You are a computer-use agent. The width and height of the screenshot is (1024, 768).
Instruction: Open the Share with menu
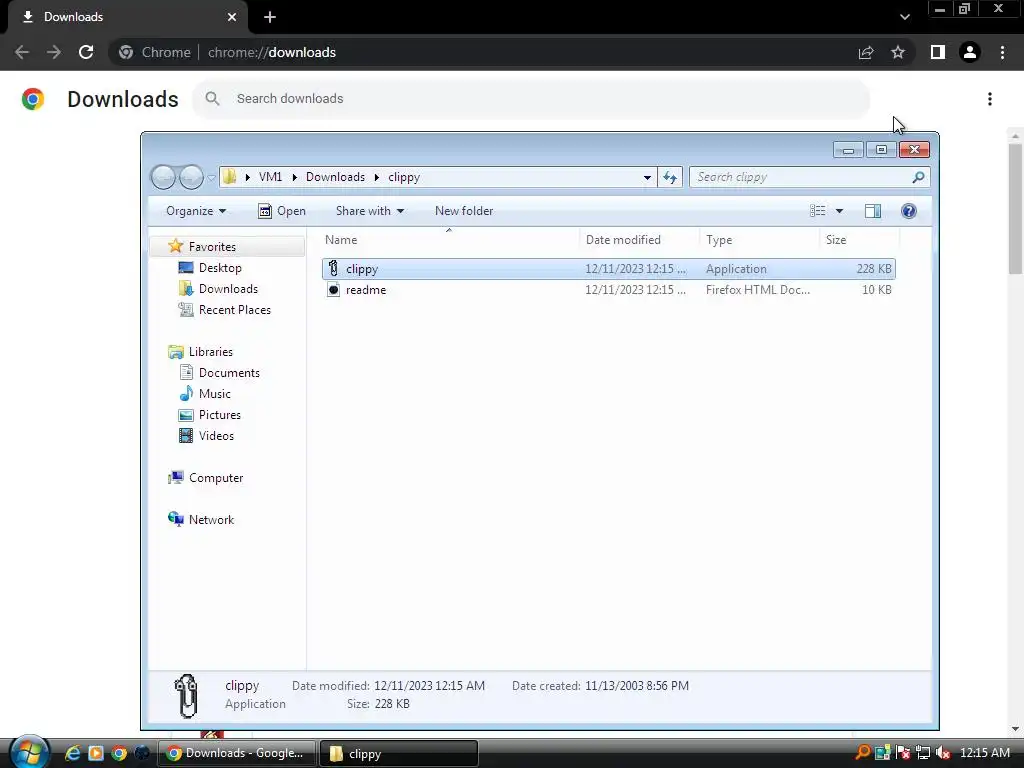(370, 211)
